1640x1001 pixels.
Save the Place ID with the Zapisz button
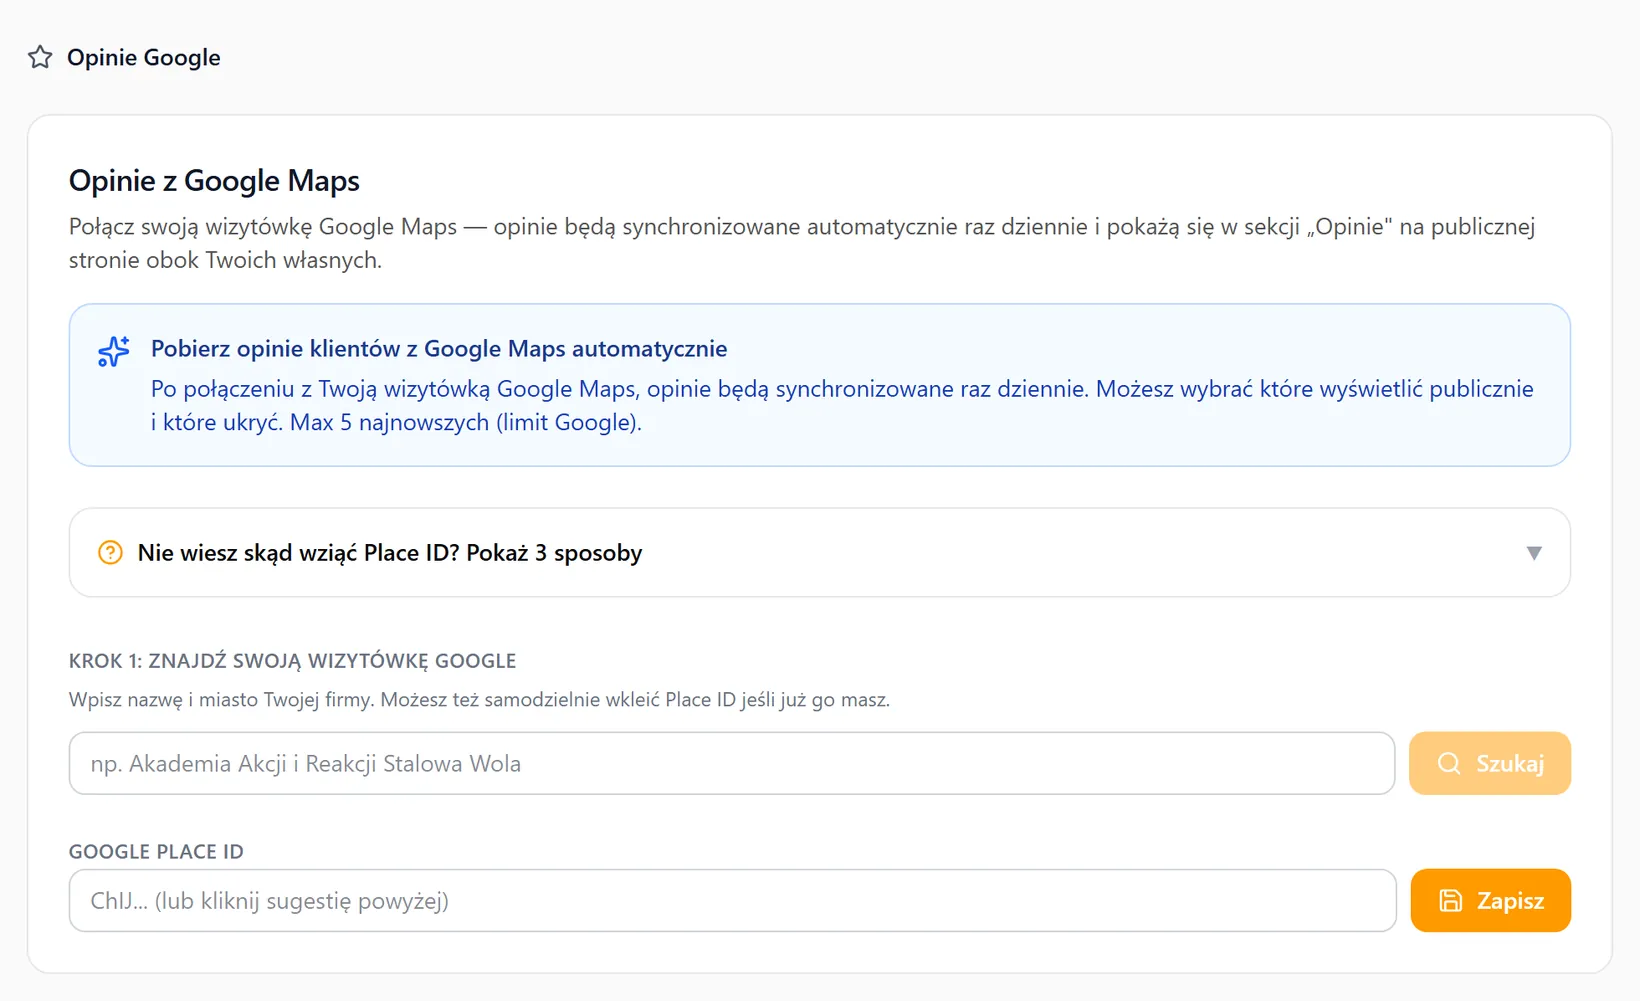pyautogui.click(x=1491, y=900)
